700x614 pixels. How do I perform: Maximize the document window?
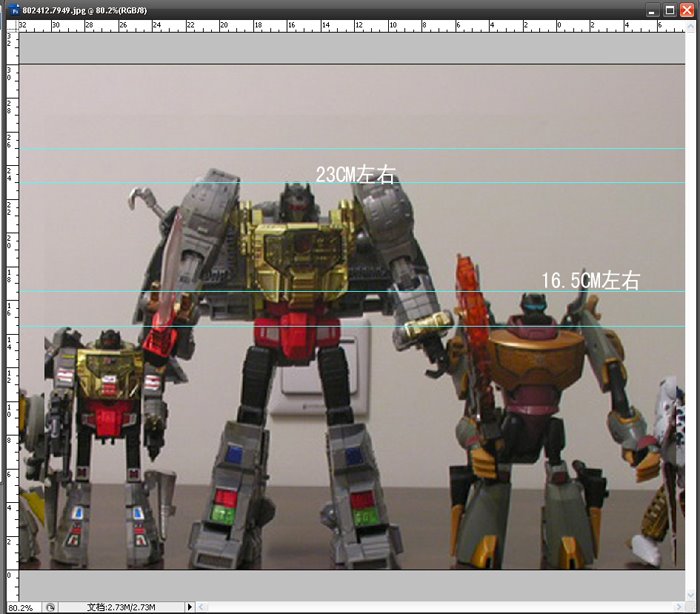(x=670, y=10)
